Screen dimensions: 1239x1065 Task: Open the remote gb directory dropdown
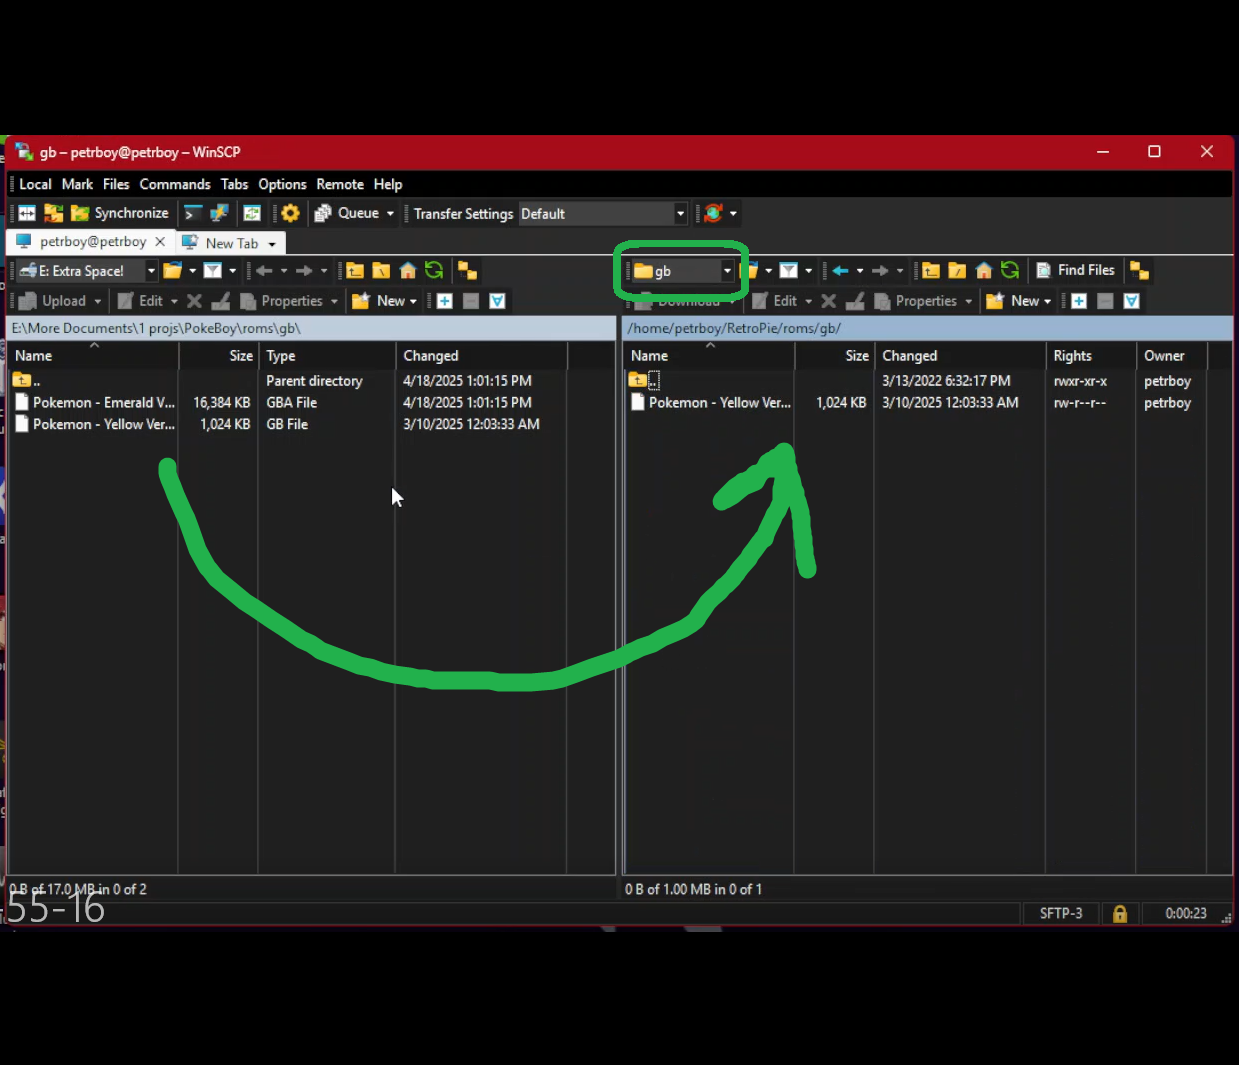point(727,271)
